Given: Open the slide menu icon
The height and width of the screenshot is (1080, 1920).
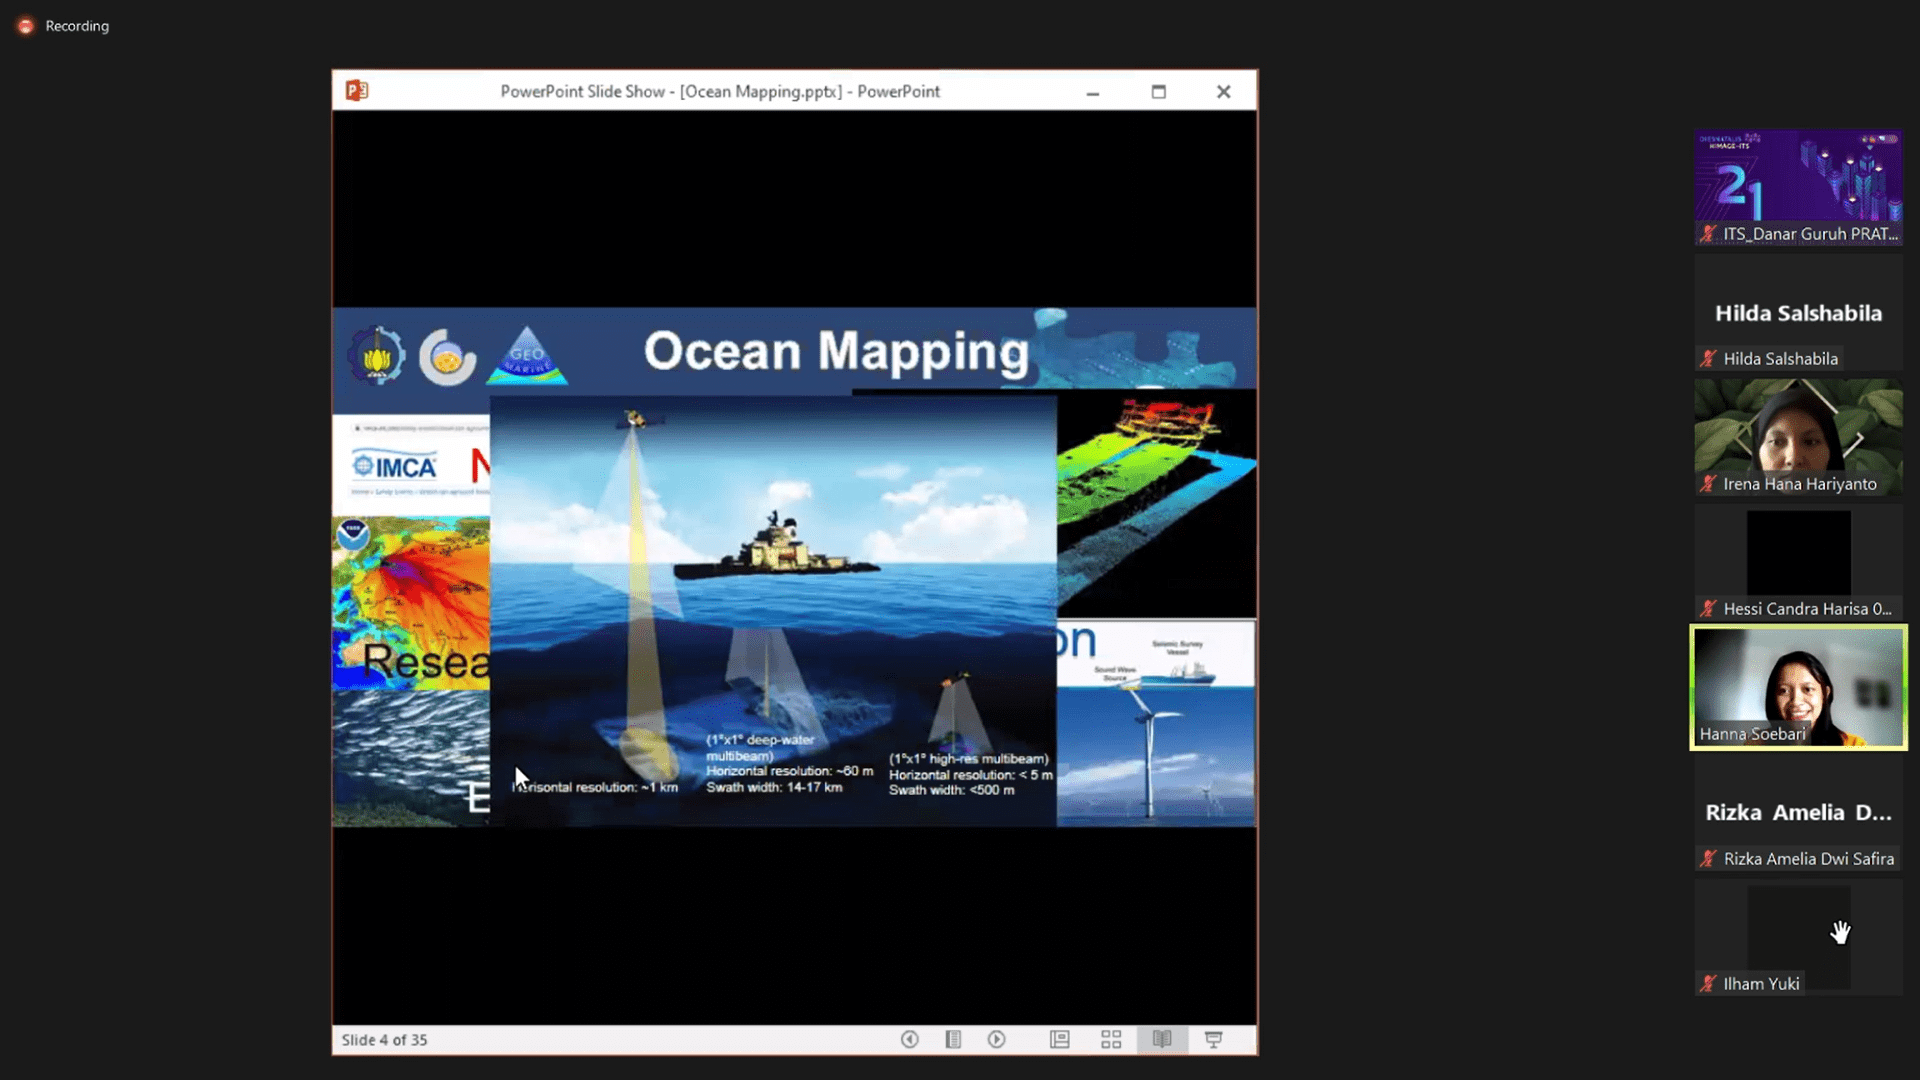Looking at the screenshot, I should [x=953, y=1039].
